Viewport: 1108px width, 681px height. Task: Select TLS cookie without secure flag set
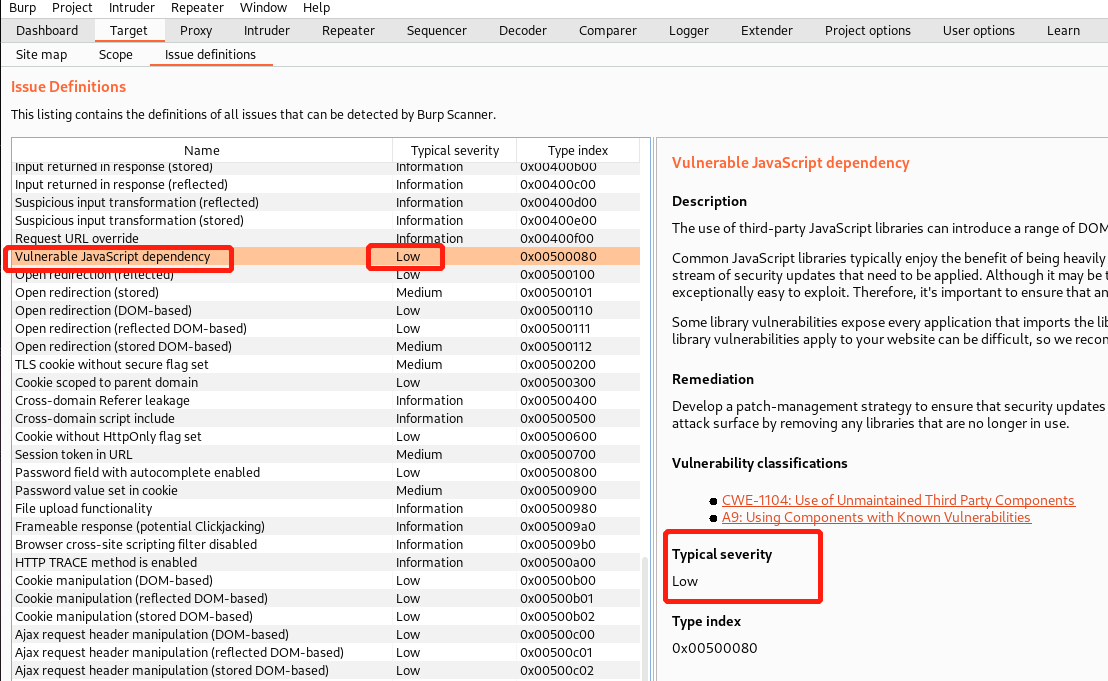click(112, 365)
